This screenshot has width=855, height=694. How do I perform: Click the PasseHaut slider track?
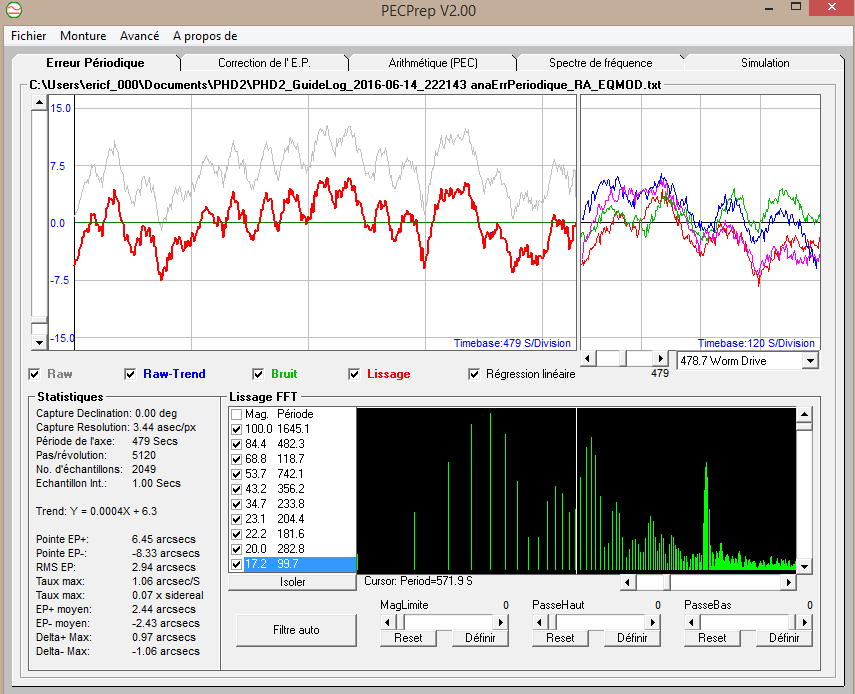(x=600, y=621)
